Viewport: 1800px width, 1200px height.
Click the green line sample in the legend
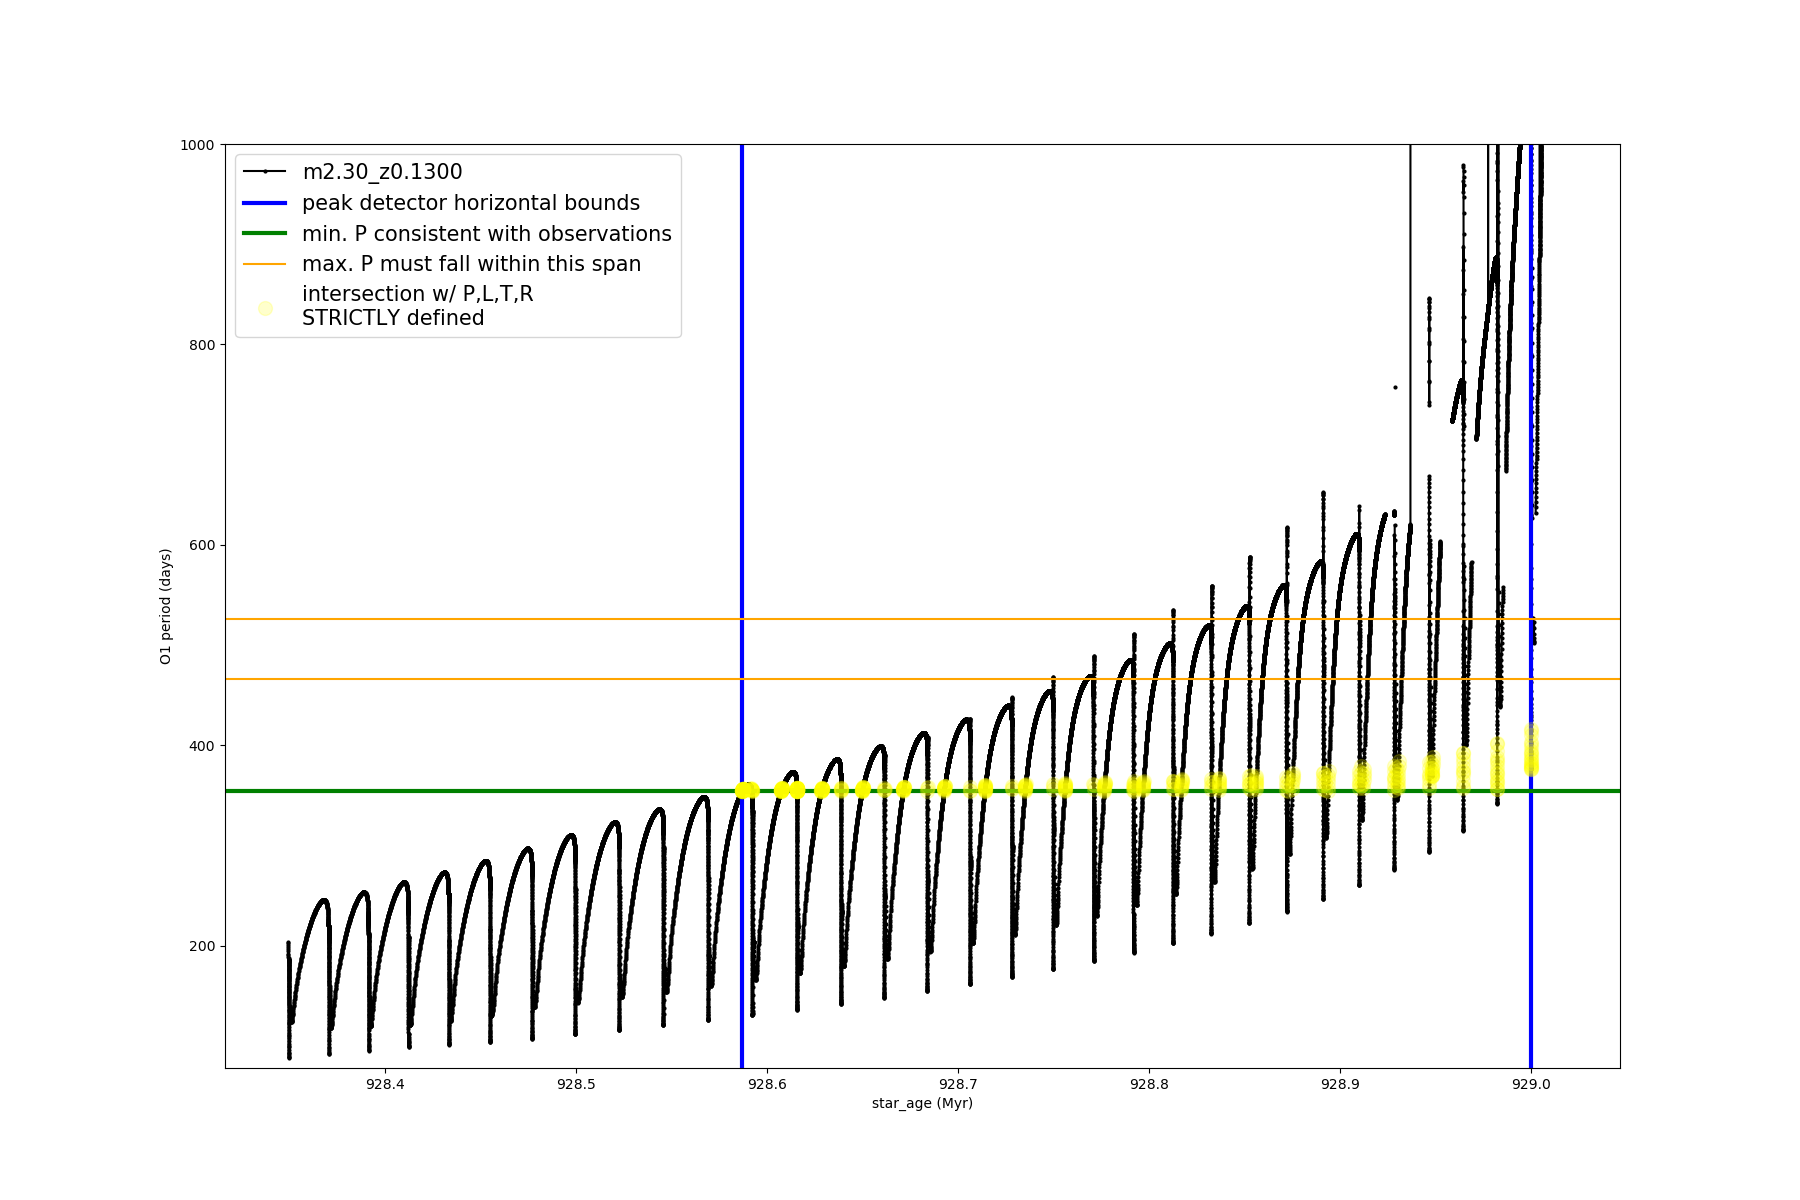265,234
